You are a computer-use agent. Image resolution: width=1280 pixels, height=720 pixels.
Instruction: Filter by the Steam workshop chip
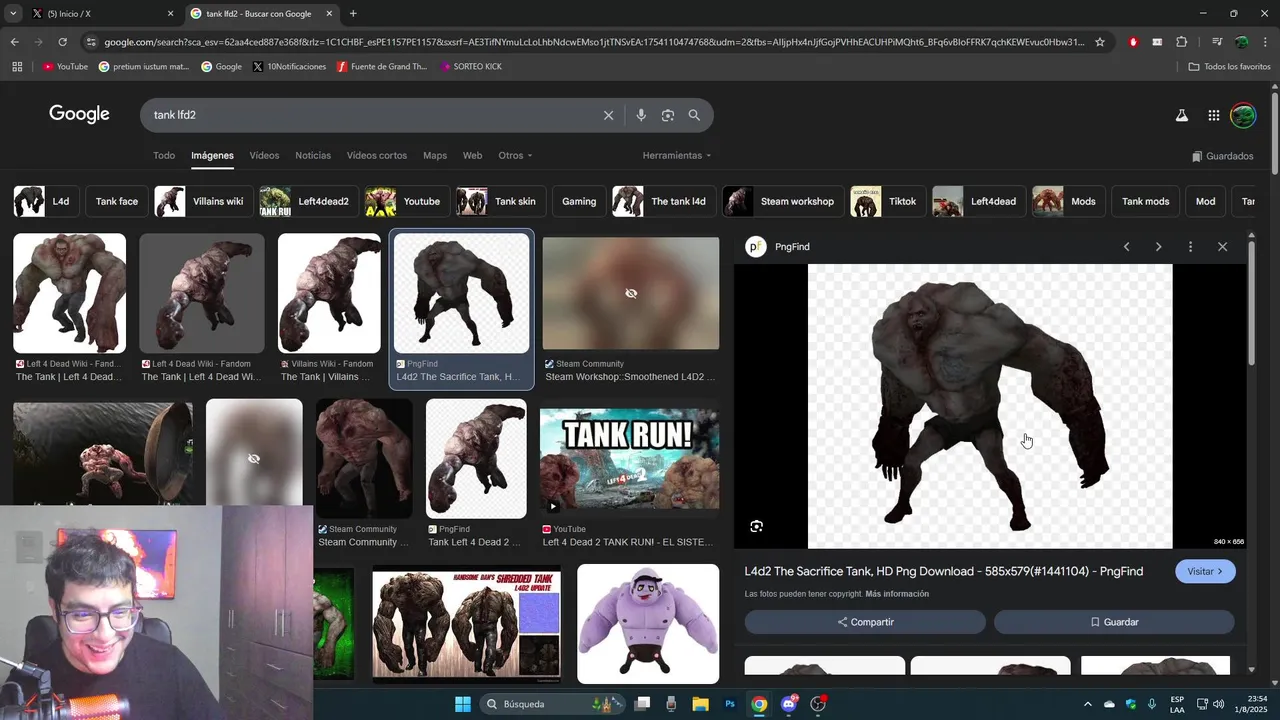click(x=783, y=201)
